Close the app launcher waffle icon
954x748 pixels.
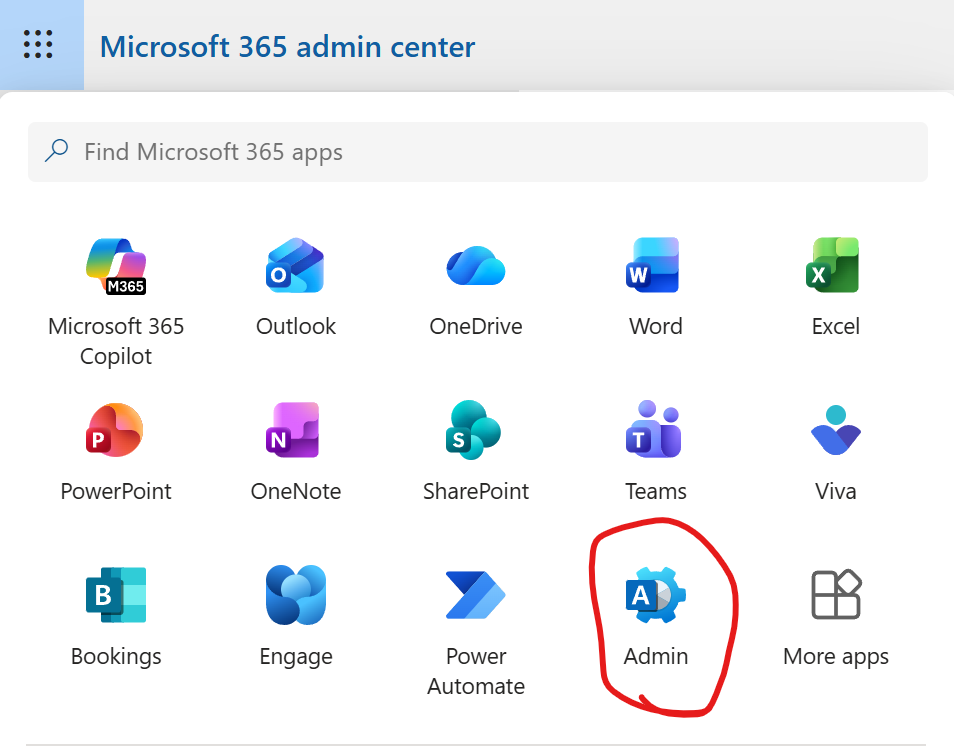click(38, 45)
